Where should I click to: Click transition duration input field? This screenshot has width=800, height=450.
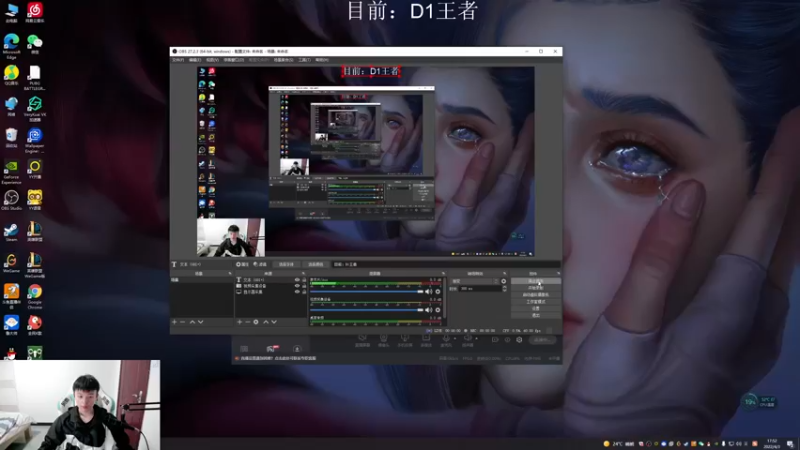[480, 289]
